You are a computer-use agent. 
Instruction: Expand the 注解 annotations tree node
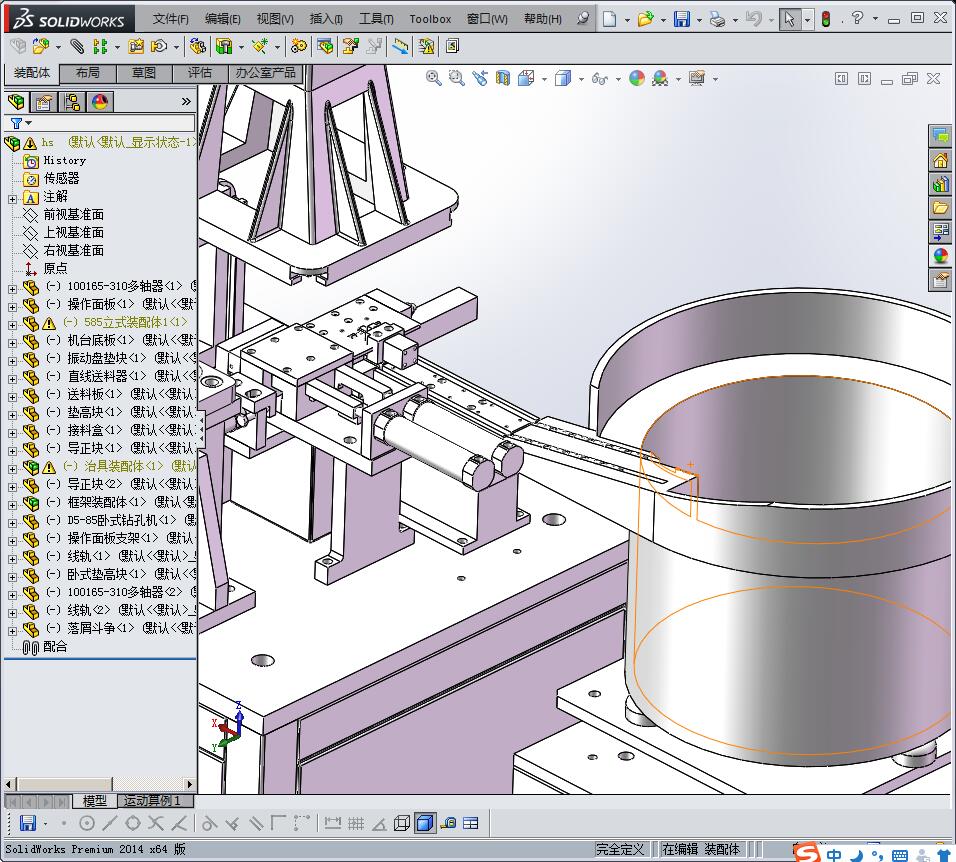[12, 198]
